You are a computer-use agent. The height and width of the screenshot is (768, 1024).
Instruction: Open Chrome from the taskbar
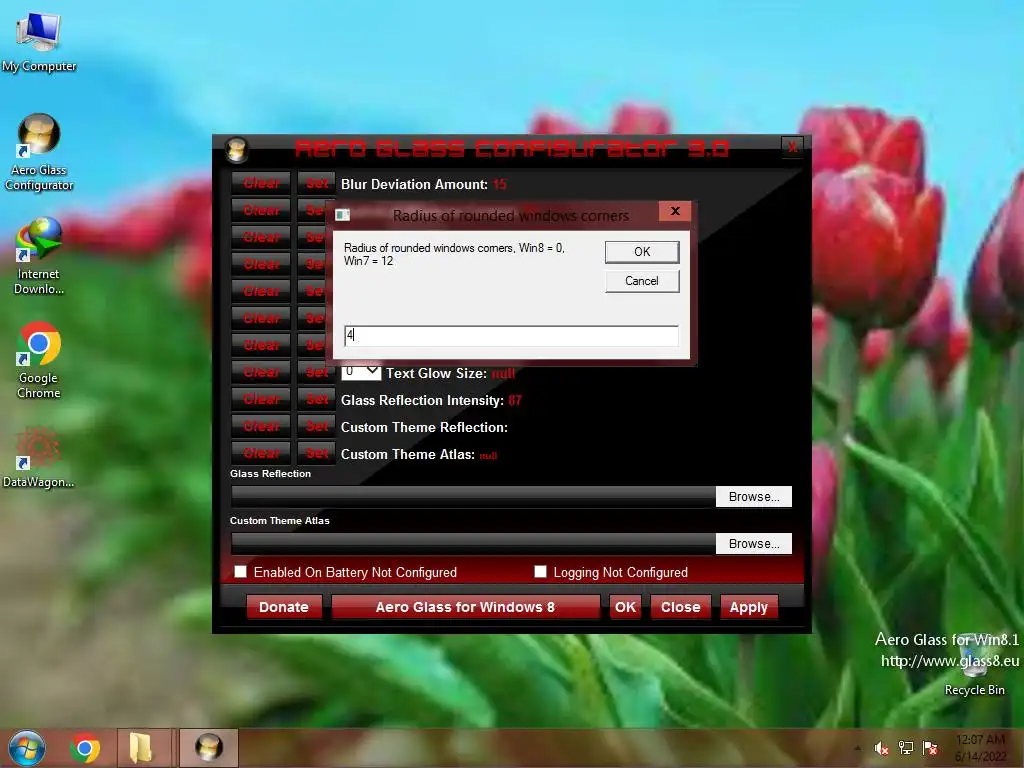(85, 748)
